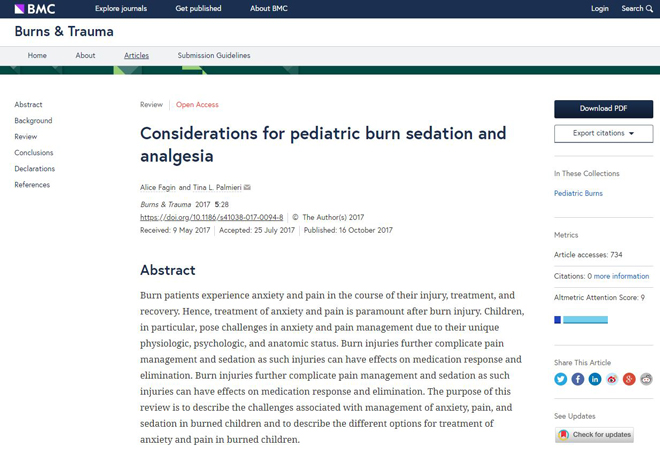
Task: Share article on LinkedIn
Action: (595, 379)
